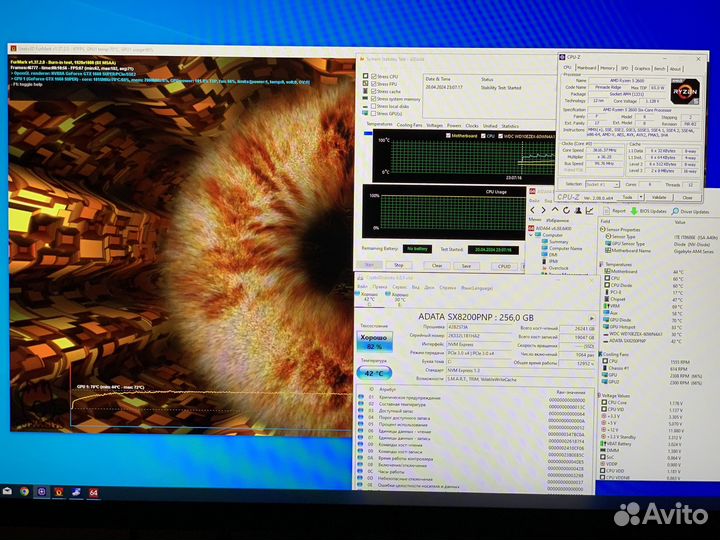The image size is (720, 540).
Task: Click CPU-Z Validate button
Action: click(659, 197)
